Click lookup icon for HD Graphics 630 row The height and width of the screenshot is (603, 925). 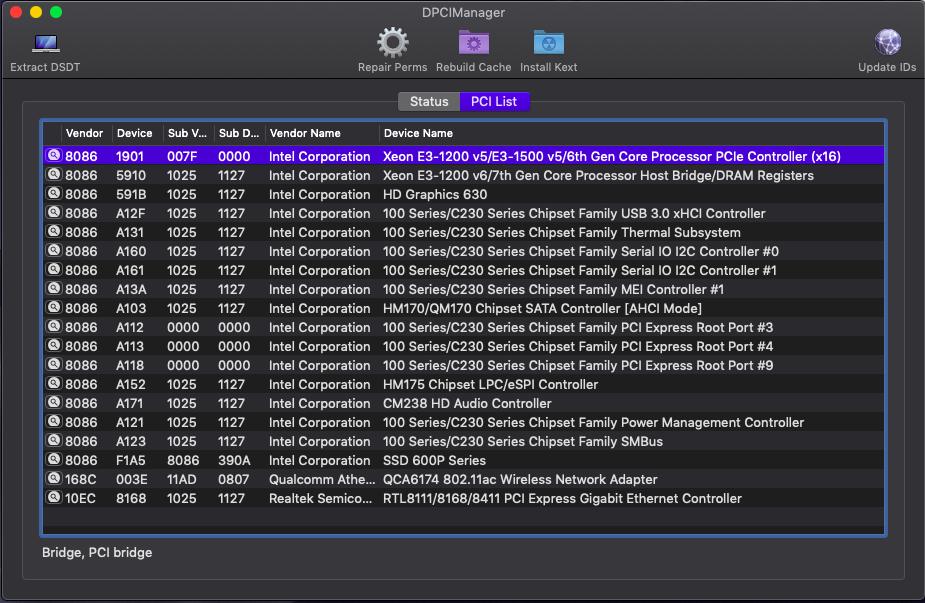54,194
